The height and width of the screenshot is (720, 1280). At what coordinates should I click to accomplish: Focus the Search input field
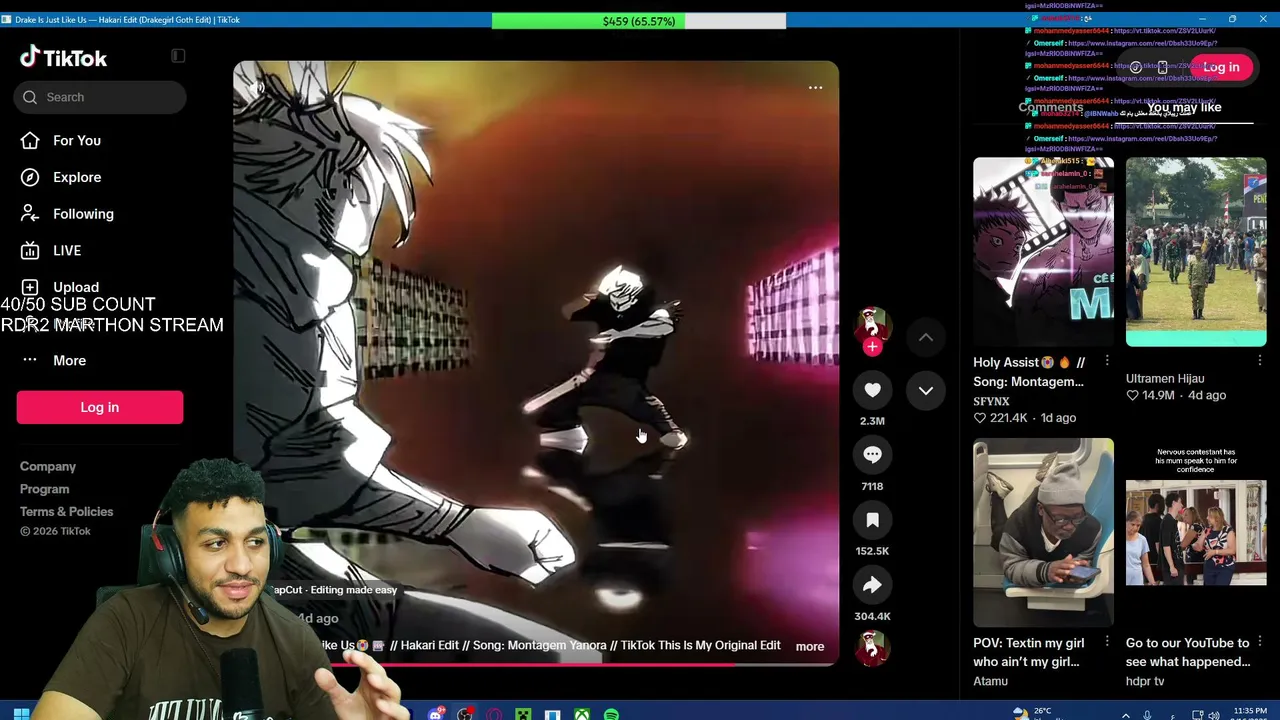[x=100, y=97]
